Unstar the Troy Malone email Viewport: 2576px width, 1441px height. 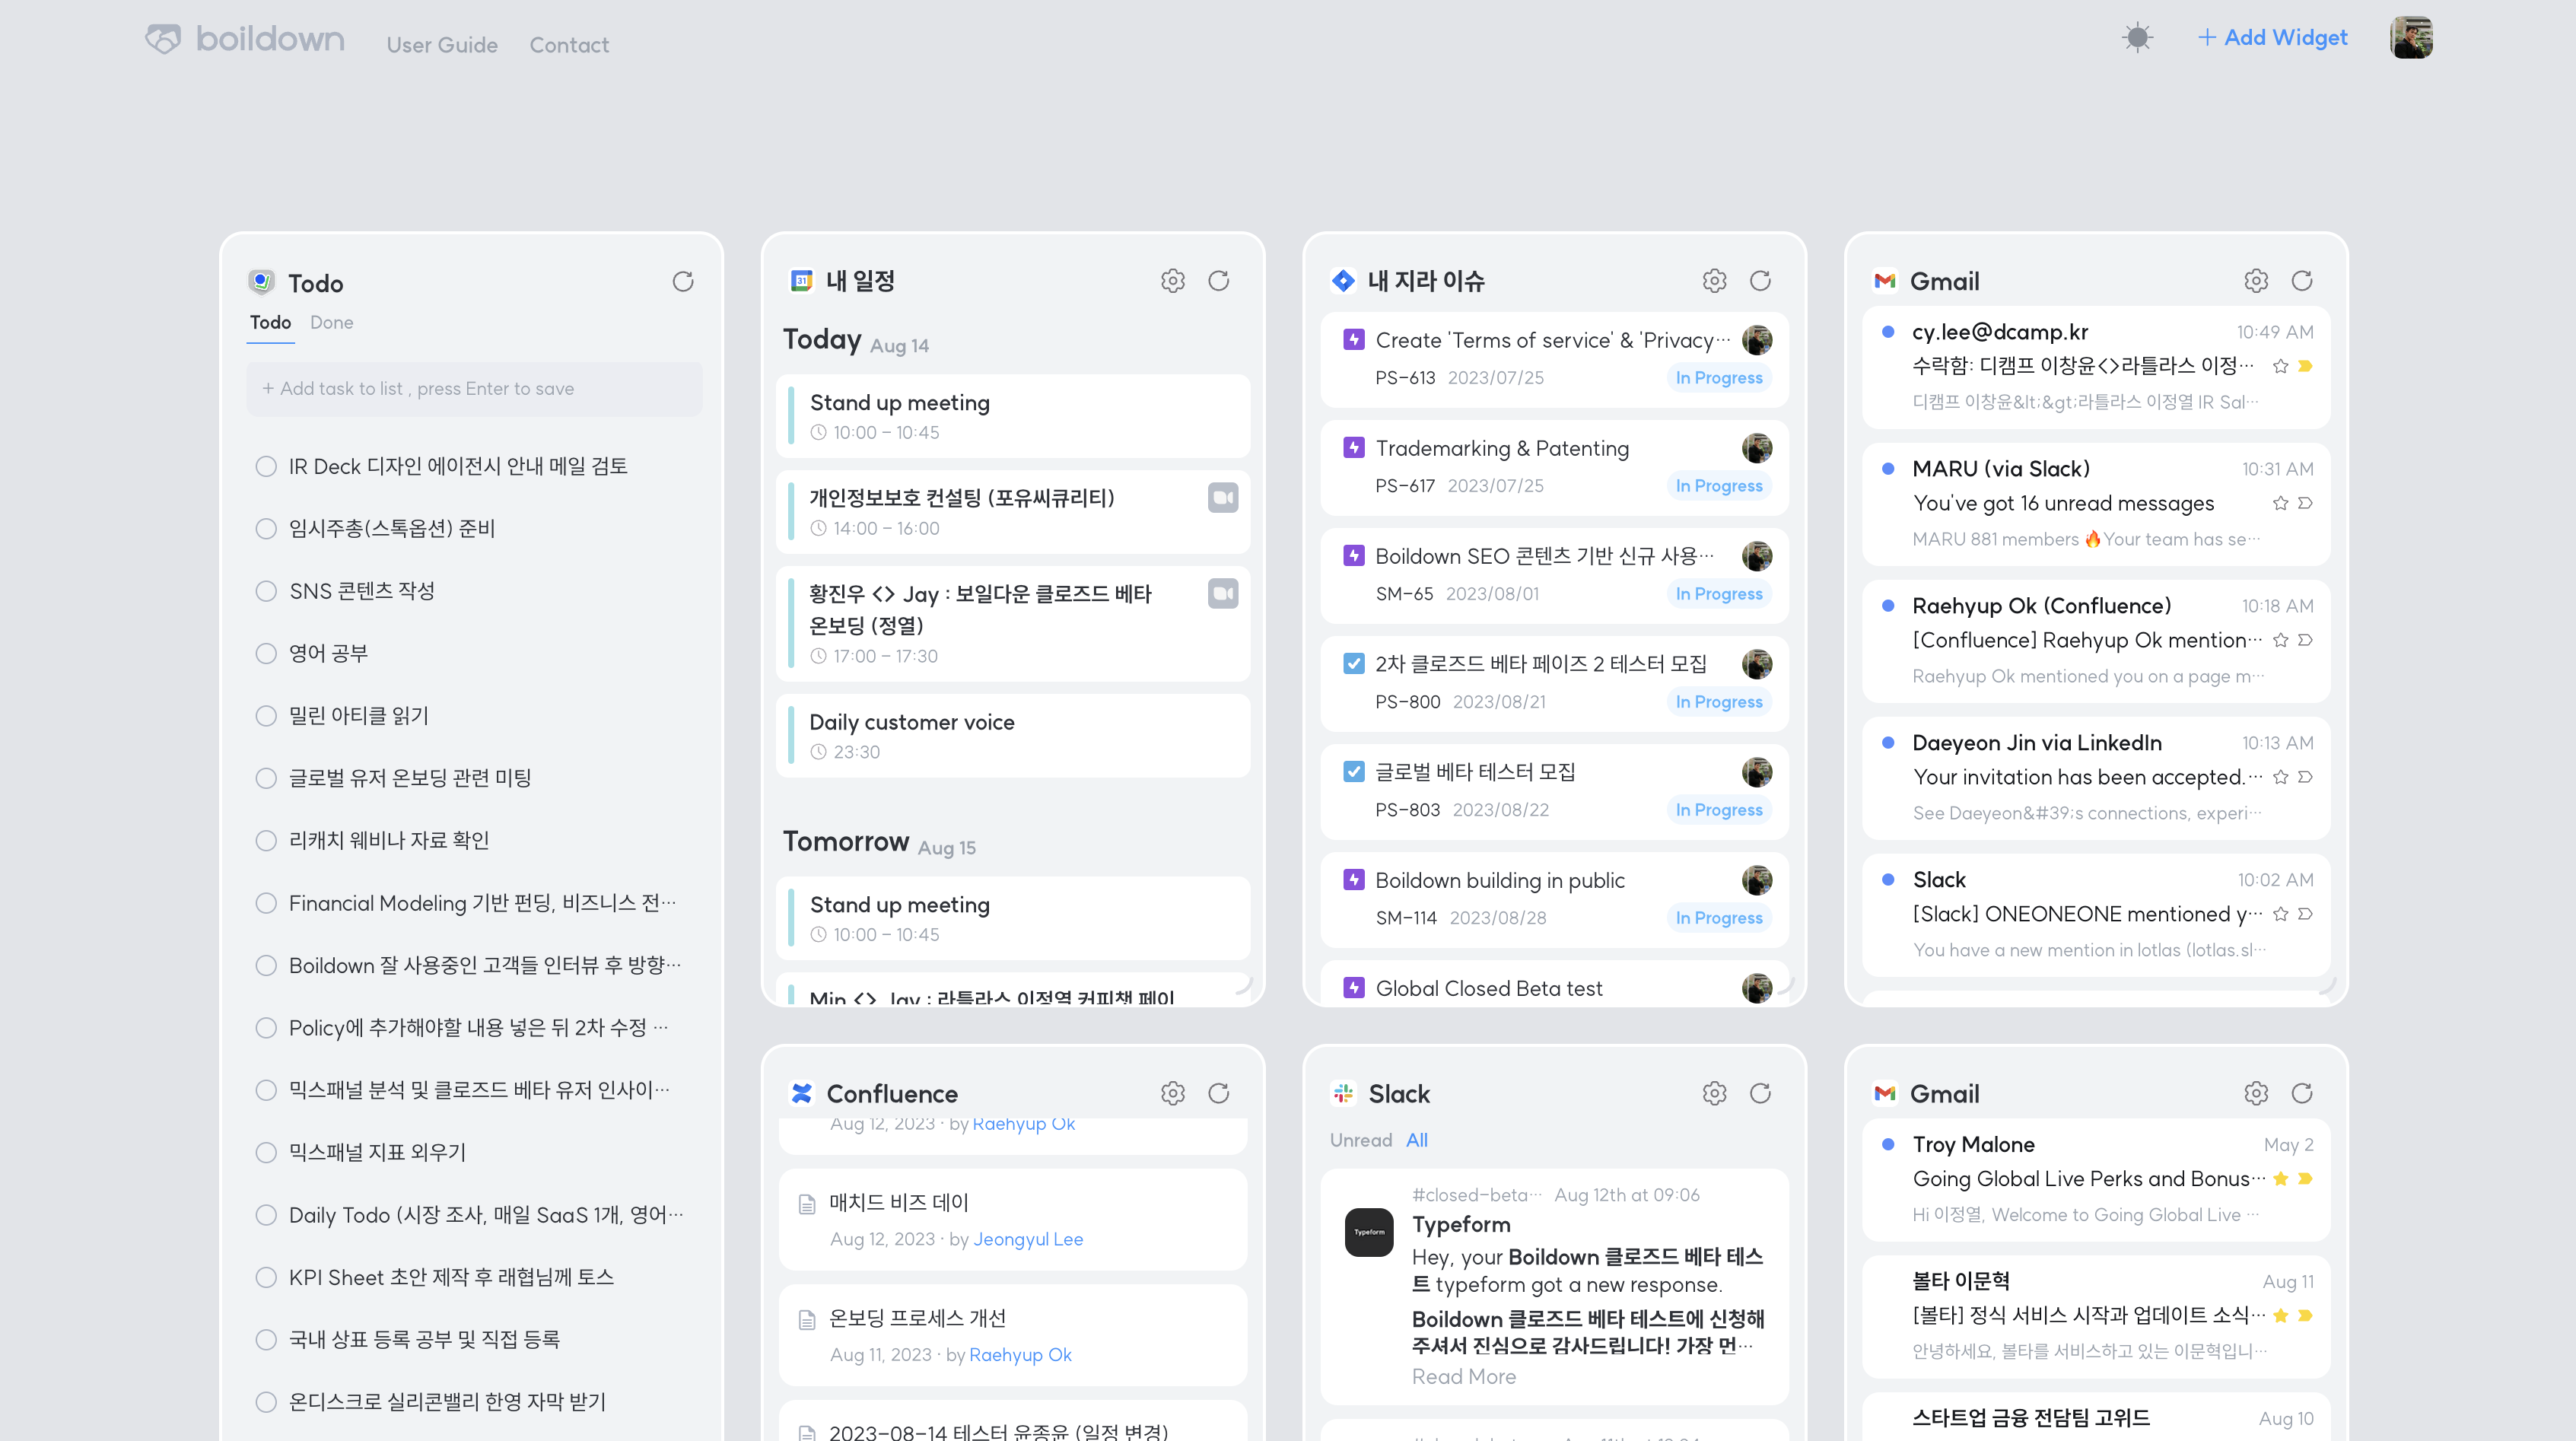[2280, 1179]
